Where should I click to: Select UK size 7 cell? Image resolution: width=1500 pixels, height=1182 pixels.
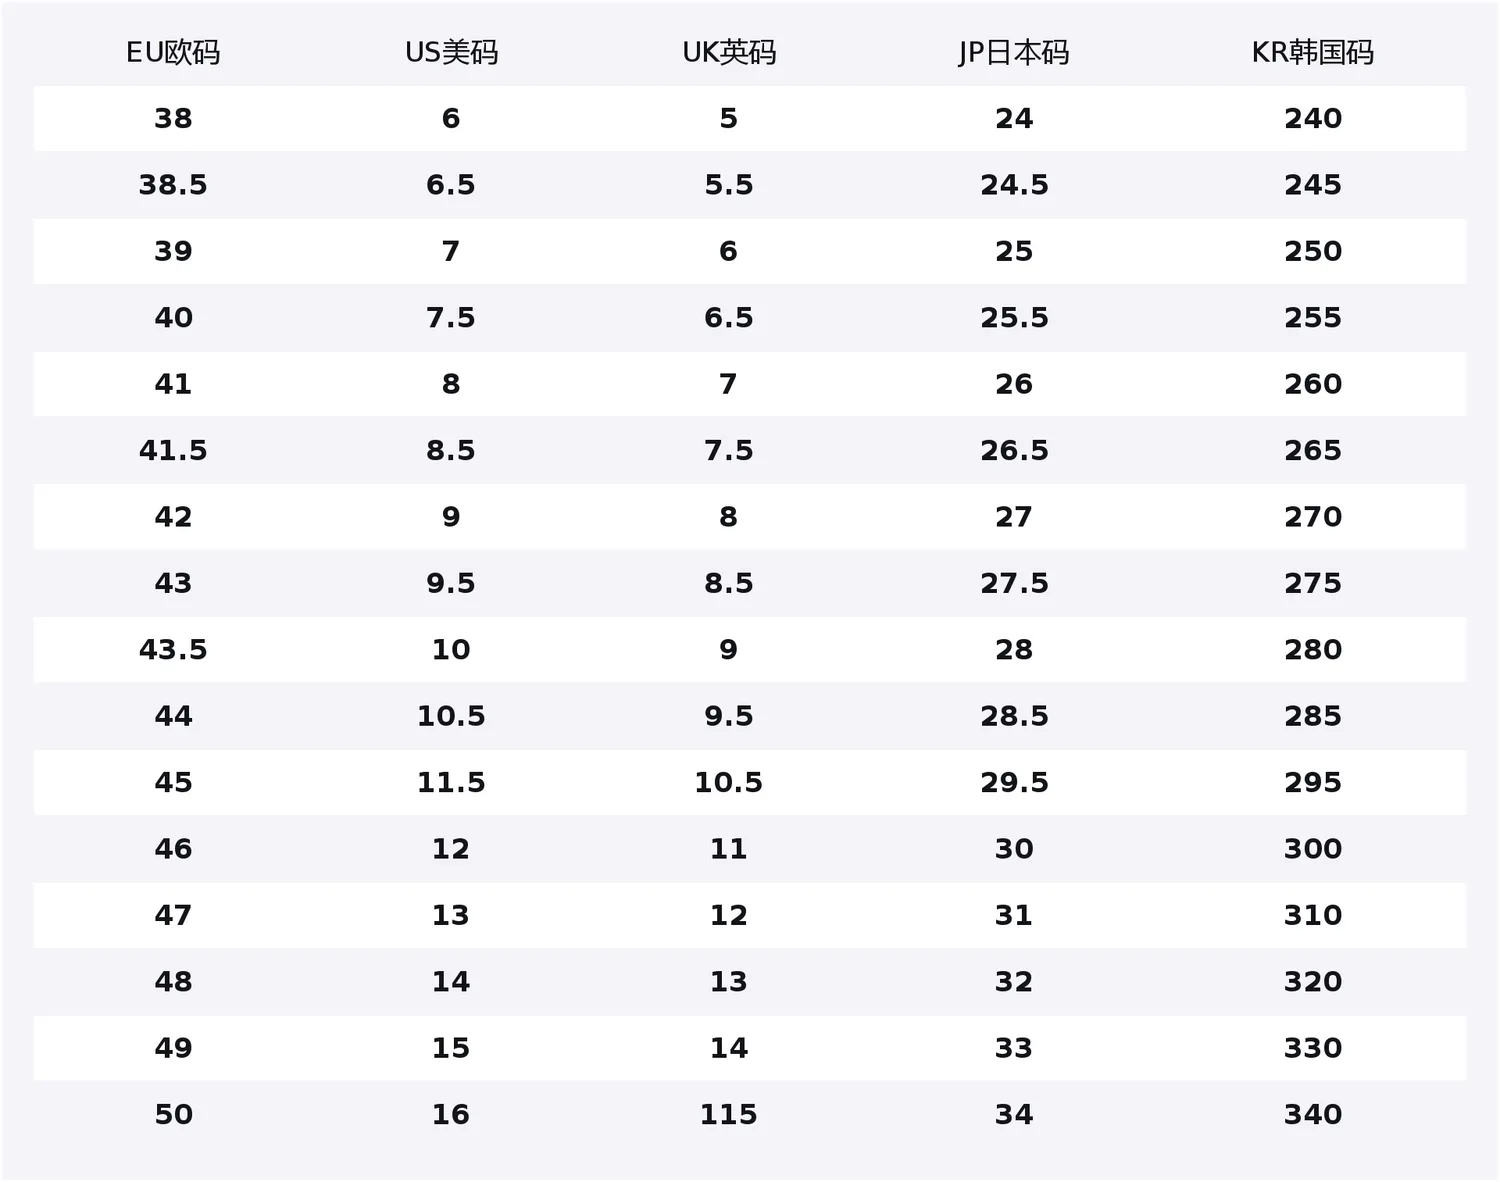click(729, 384)
